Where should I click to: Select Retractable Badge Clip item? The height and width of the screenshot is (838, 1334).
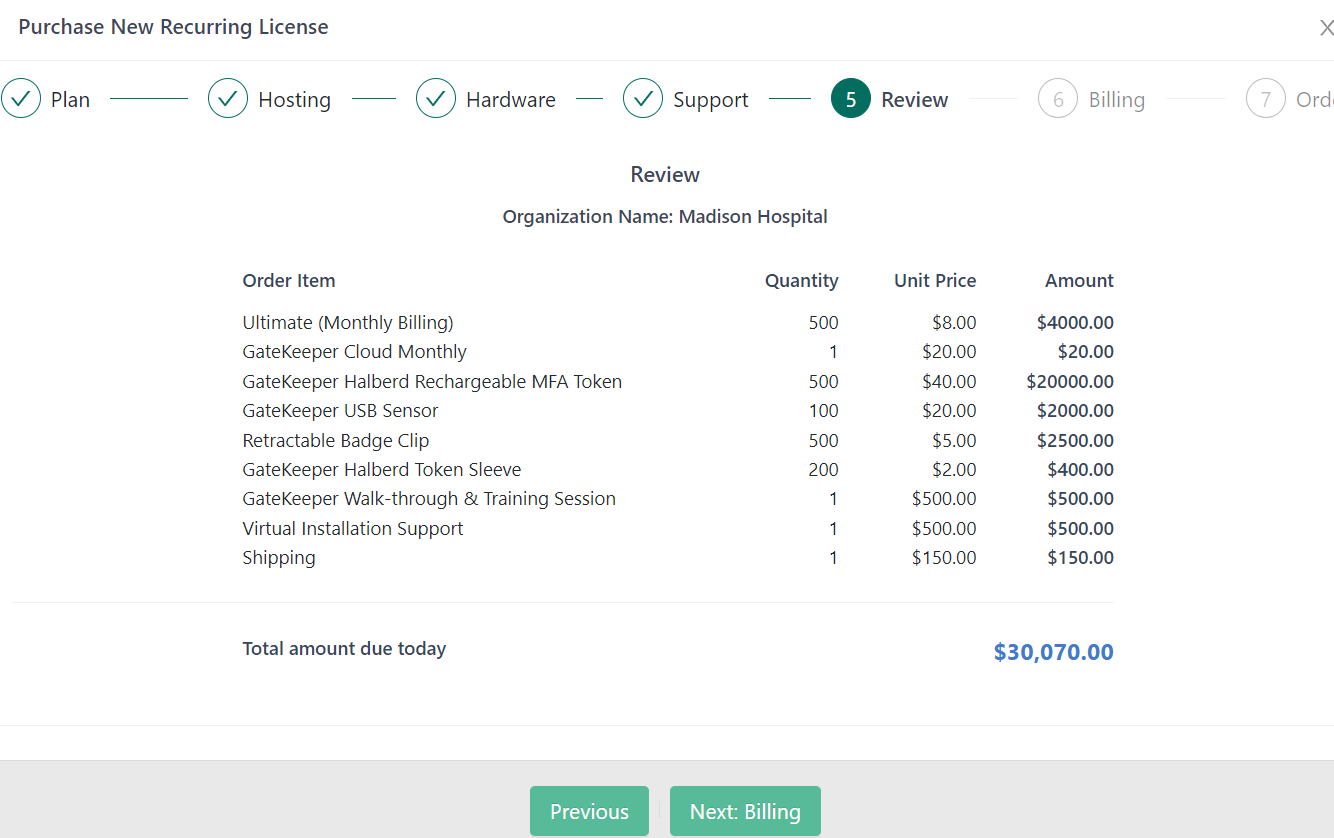pyautogui.click(x=335, y=441)
